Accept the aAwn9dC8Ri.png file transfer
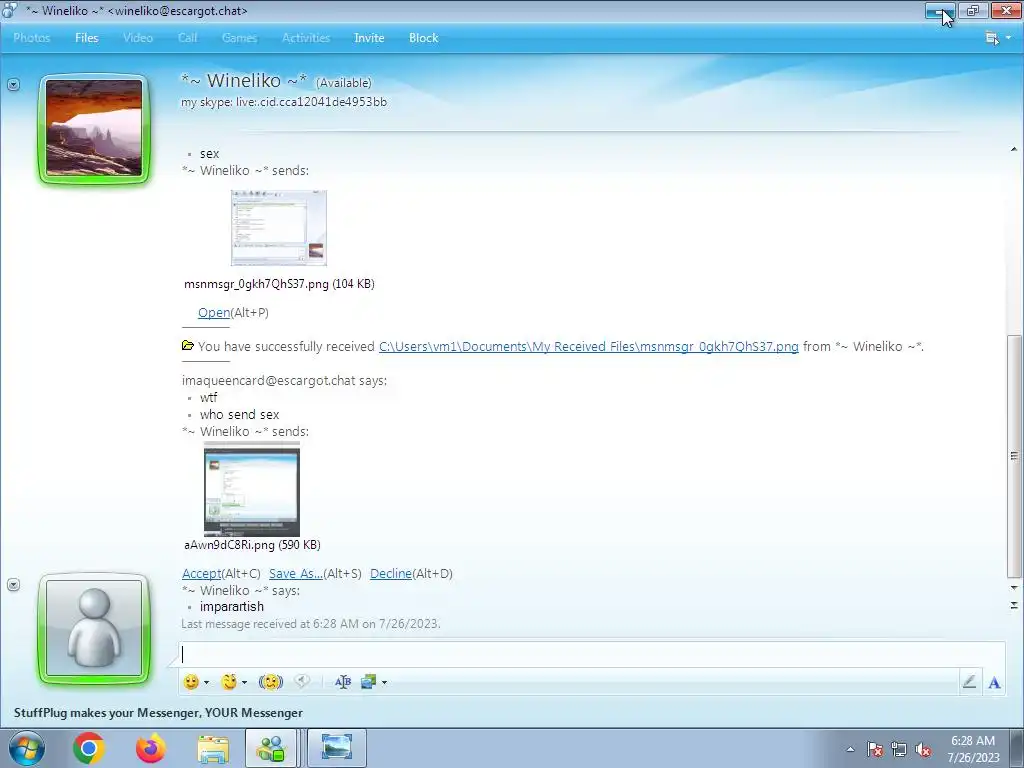 click(x=201, y=573)
